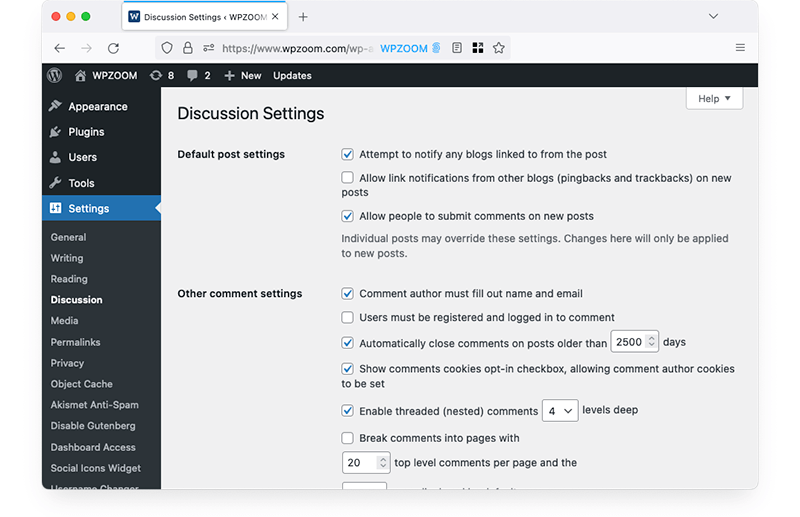Click the Settings sliders icon in sidebar
Screen dimensions: 800x517
(x=55, y=208)
